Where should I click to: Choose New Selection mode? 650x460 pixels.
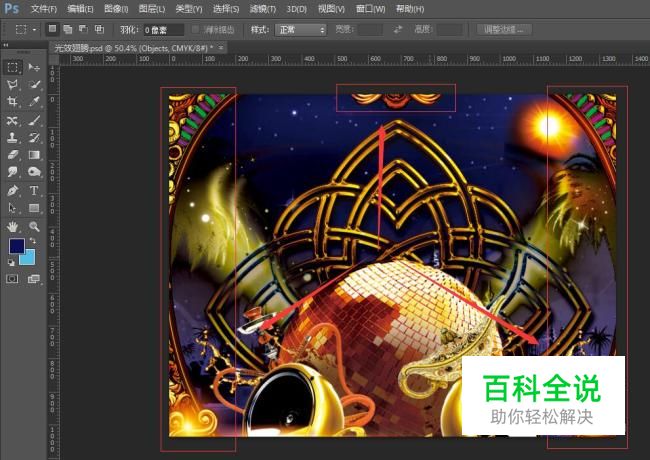pyautogui.click(x=52, y=29)
